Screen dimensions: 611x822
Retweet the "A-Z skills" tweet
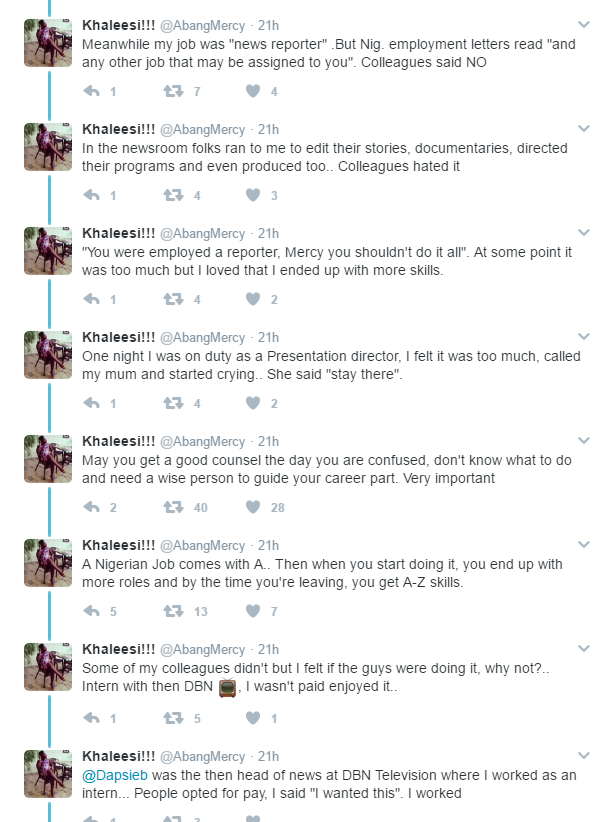[x=172, y=611]
